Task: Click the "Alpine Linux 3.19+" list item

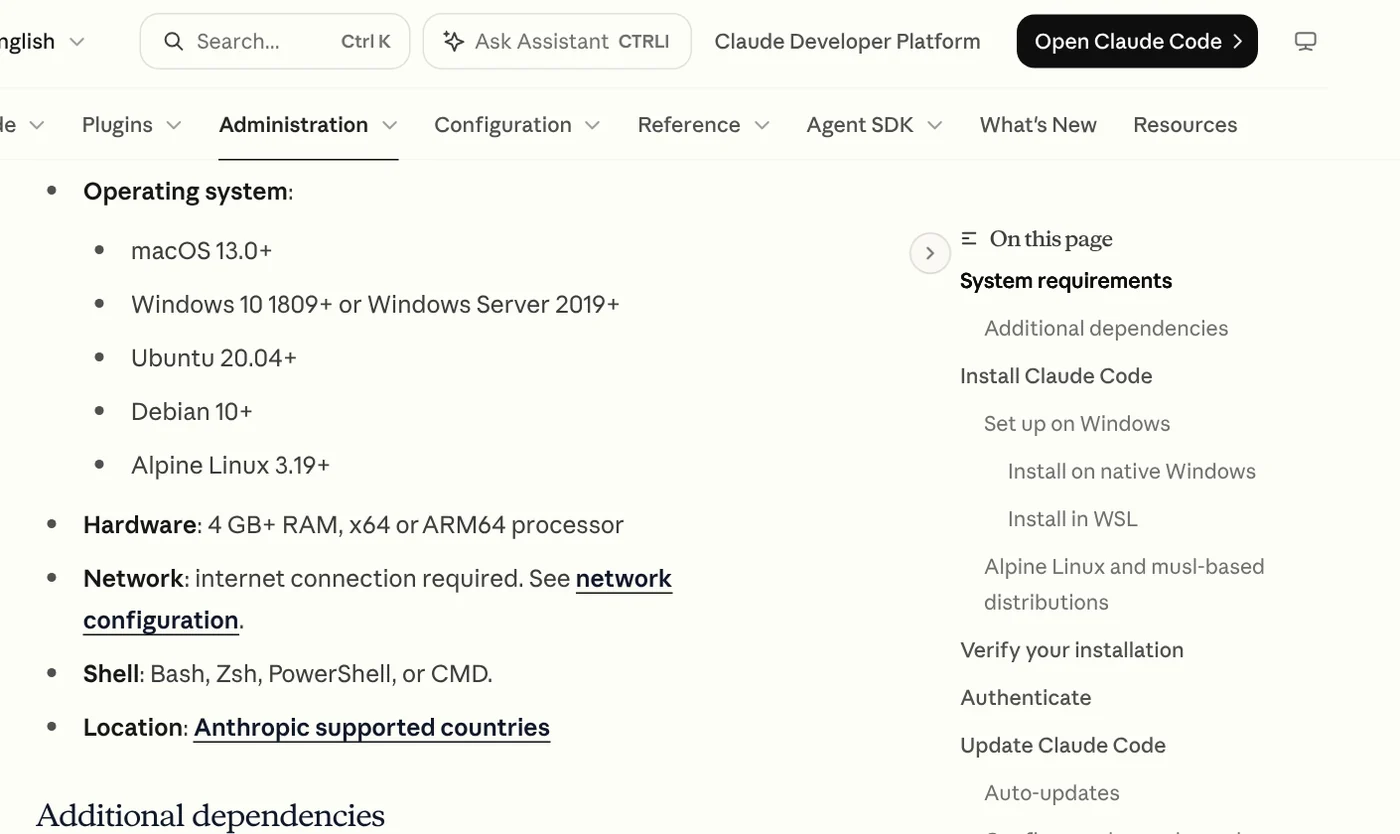Action: coord(231,465)
